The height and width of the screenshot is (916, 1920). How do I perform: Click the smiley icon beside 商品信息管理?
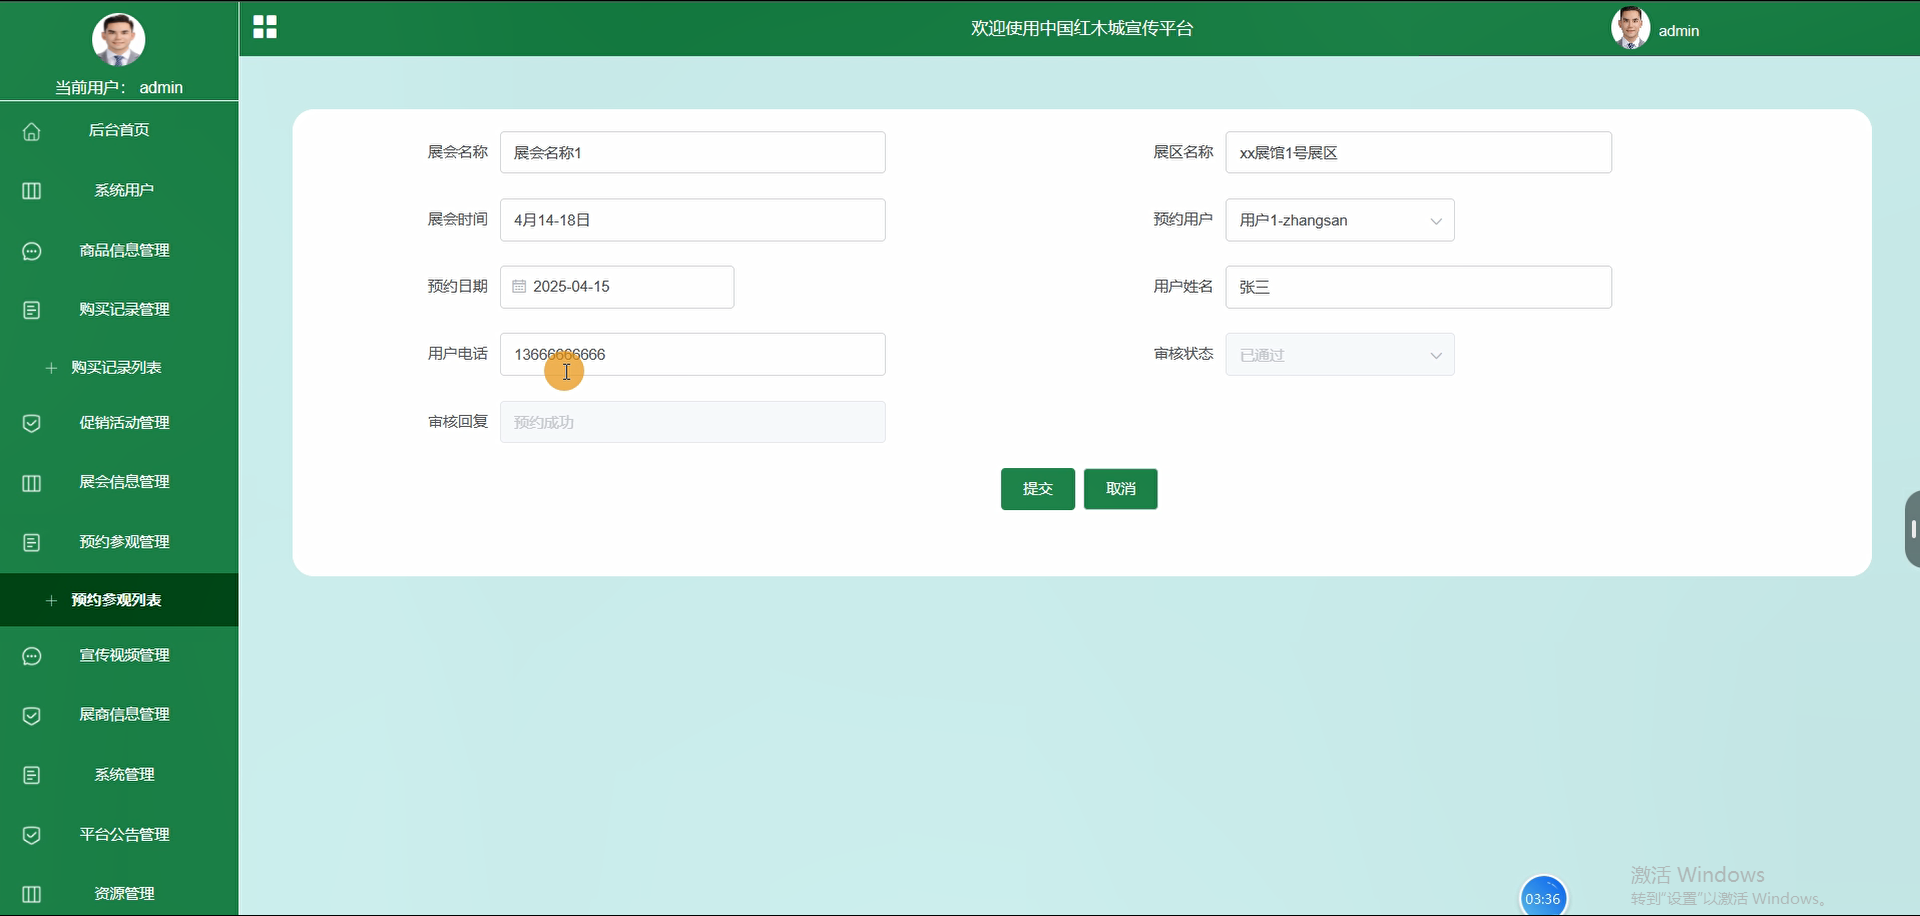tap(31, 251)
